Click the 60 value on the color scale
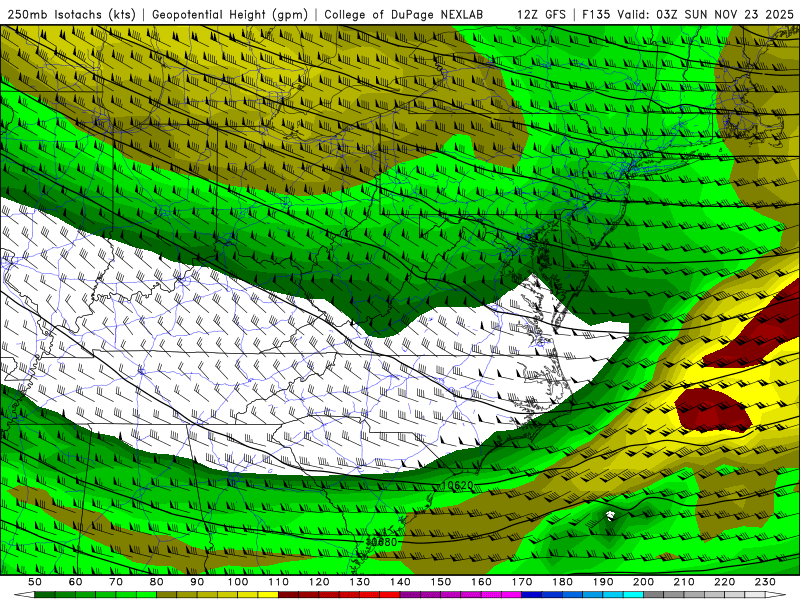This screenshot has width=800, height=600. (x=76, y=582)
